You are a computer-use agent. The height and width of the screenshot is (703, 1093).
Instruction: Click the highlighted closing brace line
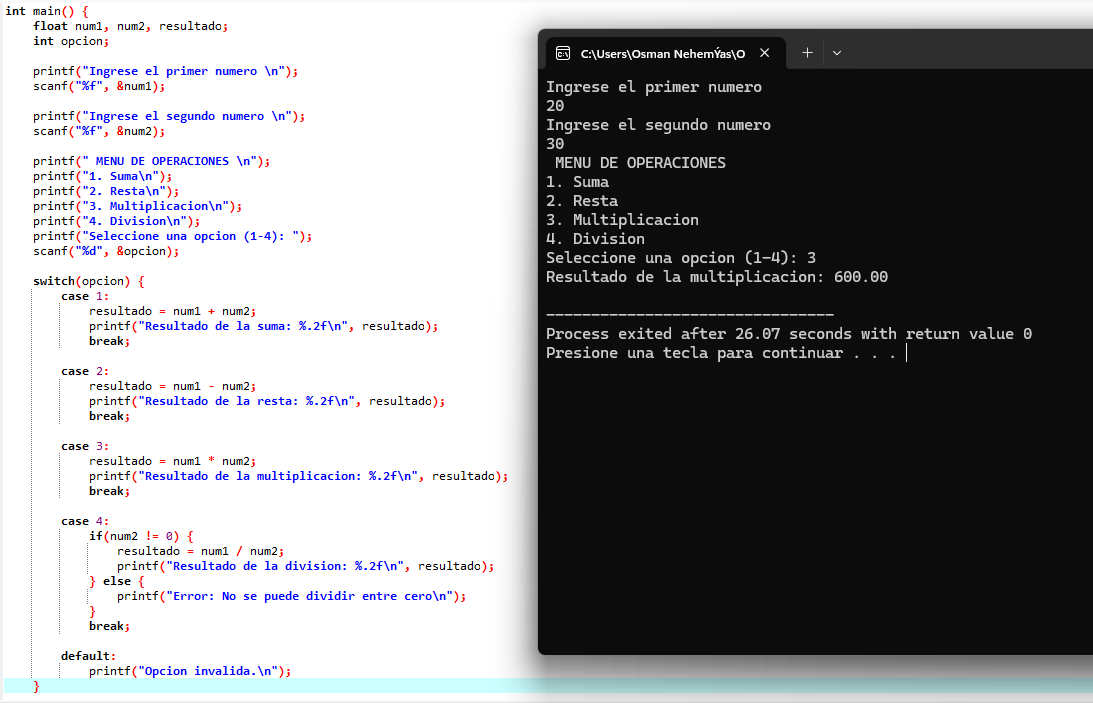37,686
